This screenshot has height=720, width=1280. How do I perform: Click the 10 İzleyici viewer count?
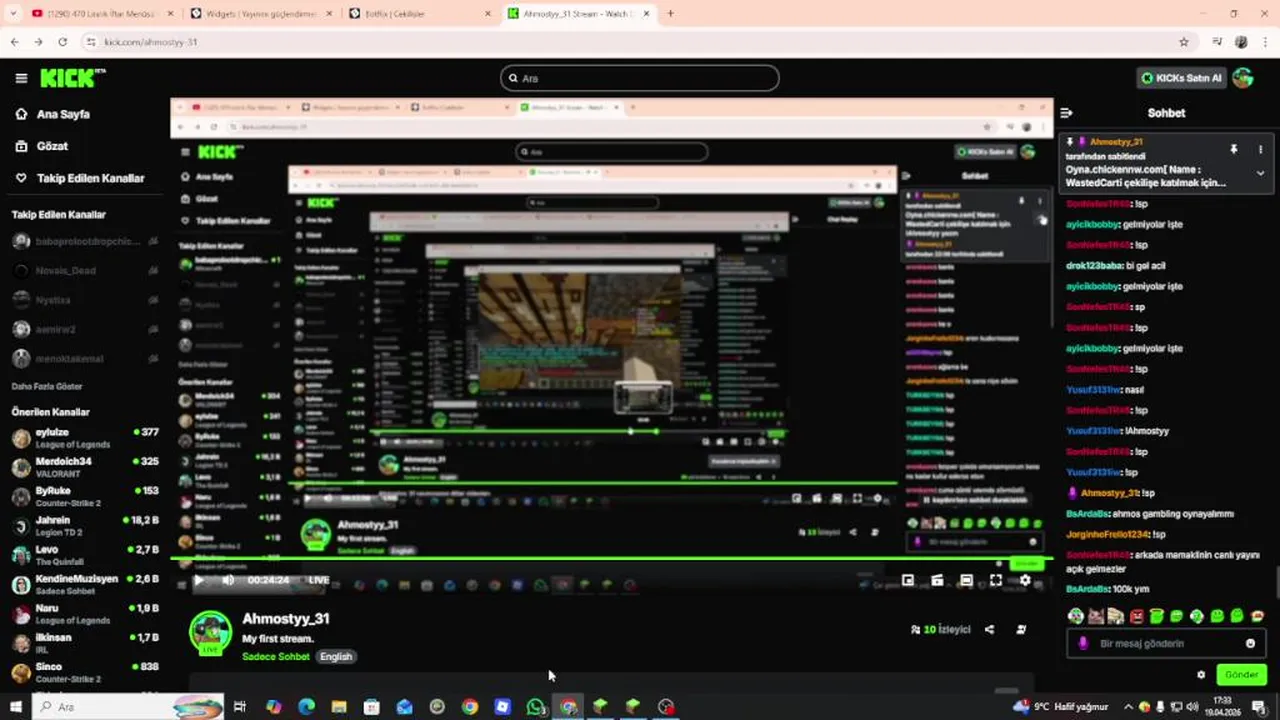point(940,630)
